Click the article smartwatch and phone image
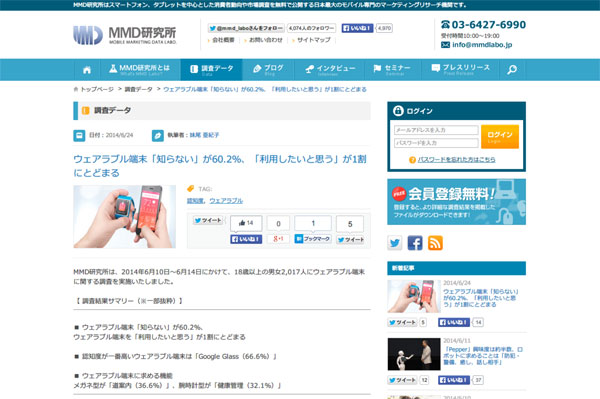The image size is (600, 399). [125, 217]
